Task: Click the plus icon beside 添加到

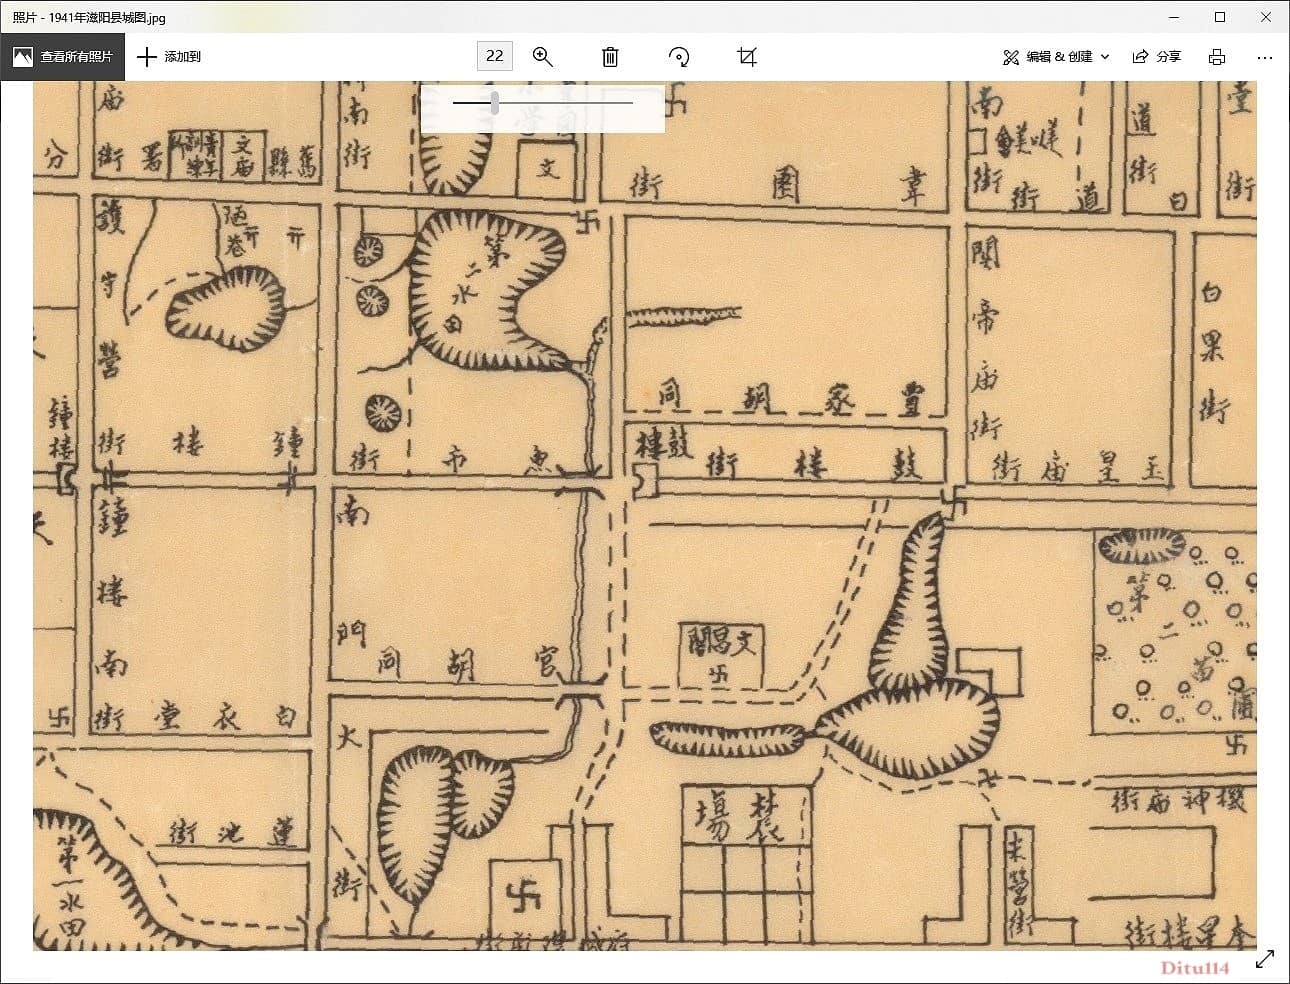Action: 147,57
